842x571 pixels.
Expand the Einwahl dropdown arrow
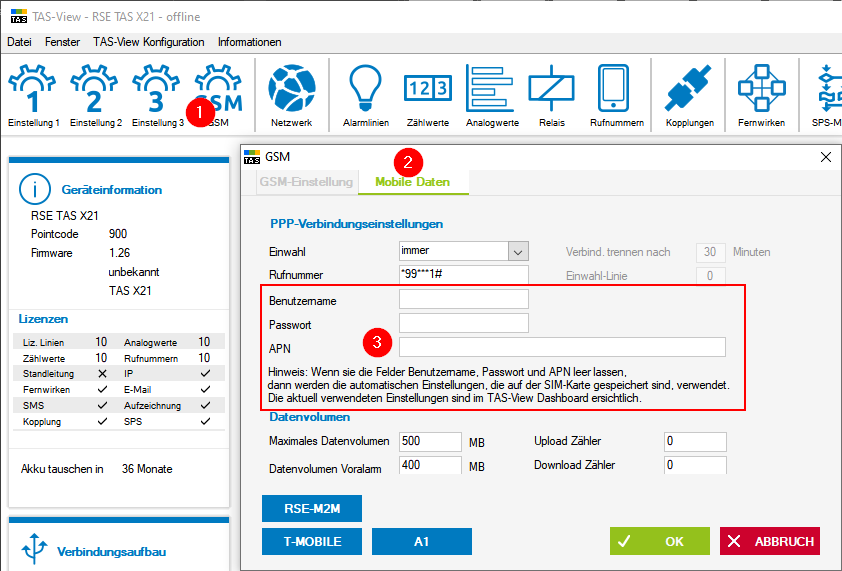[x=518, y=251]
